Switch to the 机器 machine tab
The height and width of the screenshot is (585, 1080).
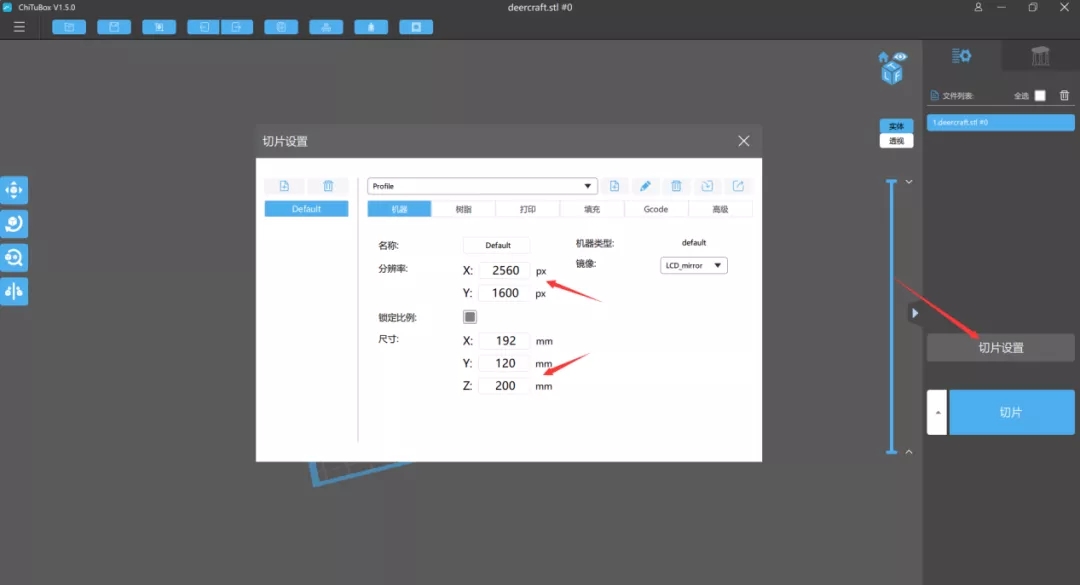pos(399,209)
